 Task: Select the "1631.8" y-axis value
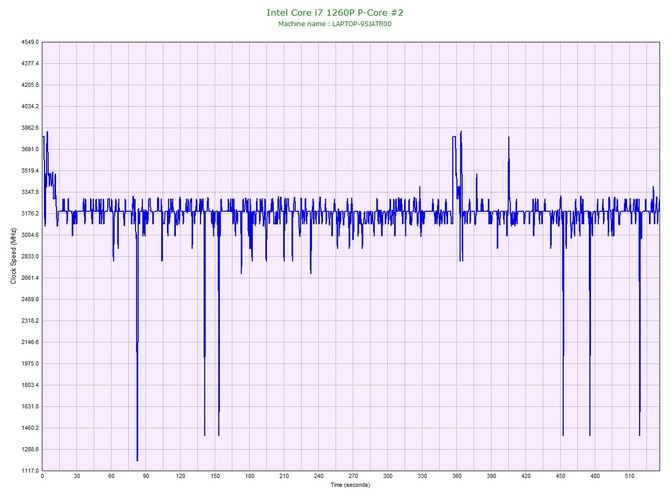tap(30, 407)
